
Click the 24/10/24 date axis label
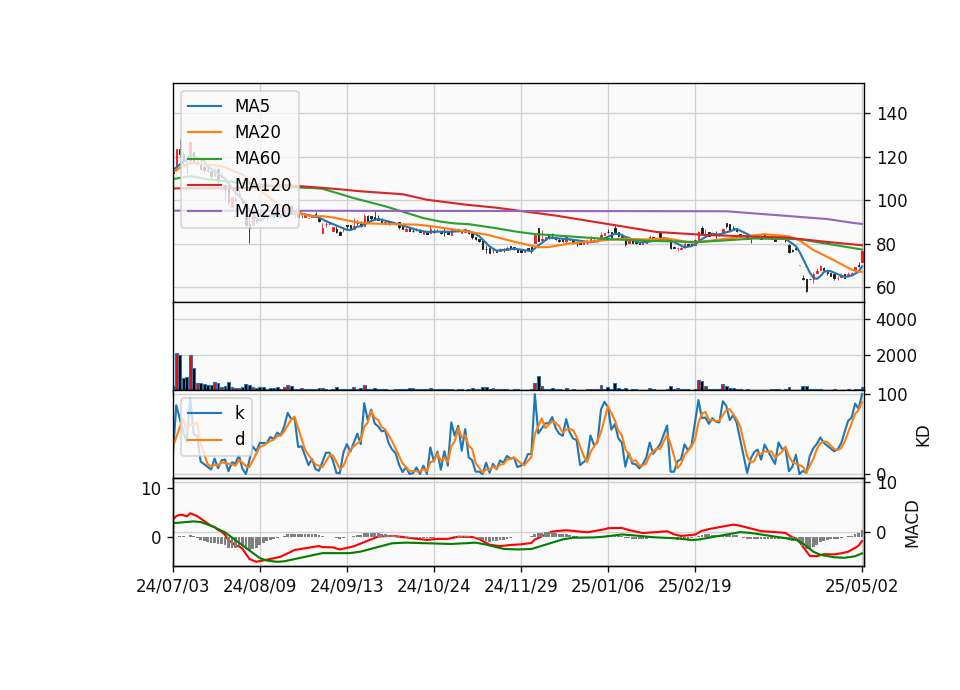(x=433, y=586)
